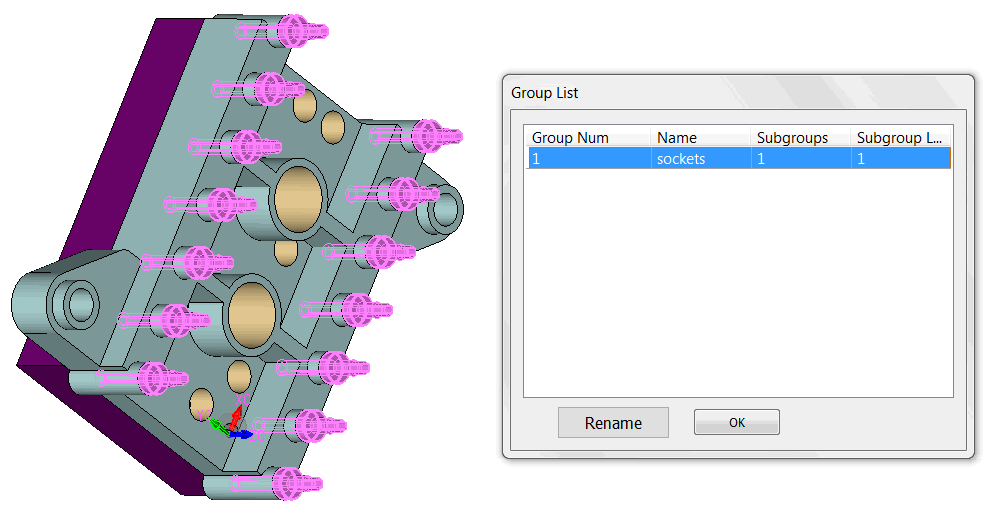991x505 pixels.
Task: Select the topmost pink socket screw
Action: [x=290, y=31]
